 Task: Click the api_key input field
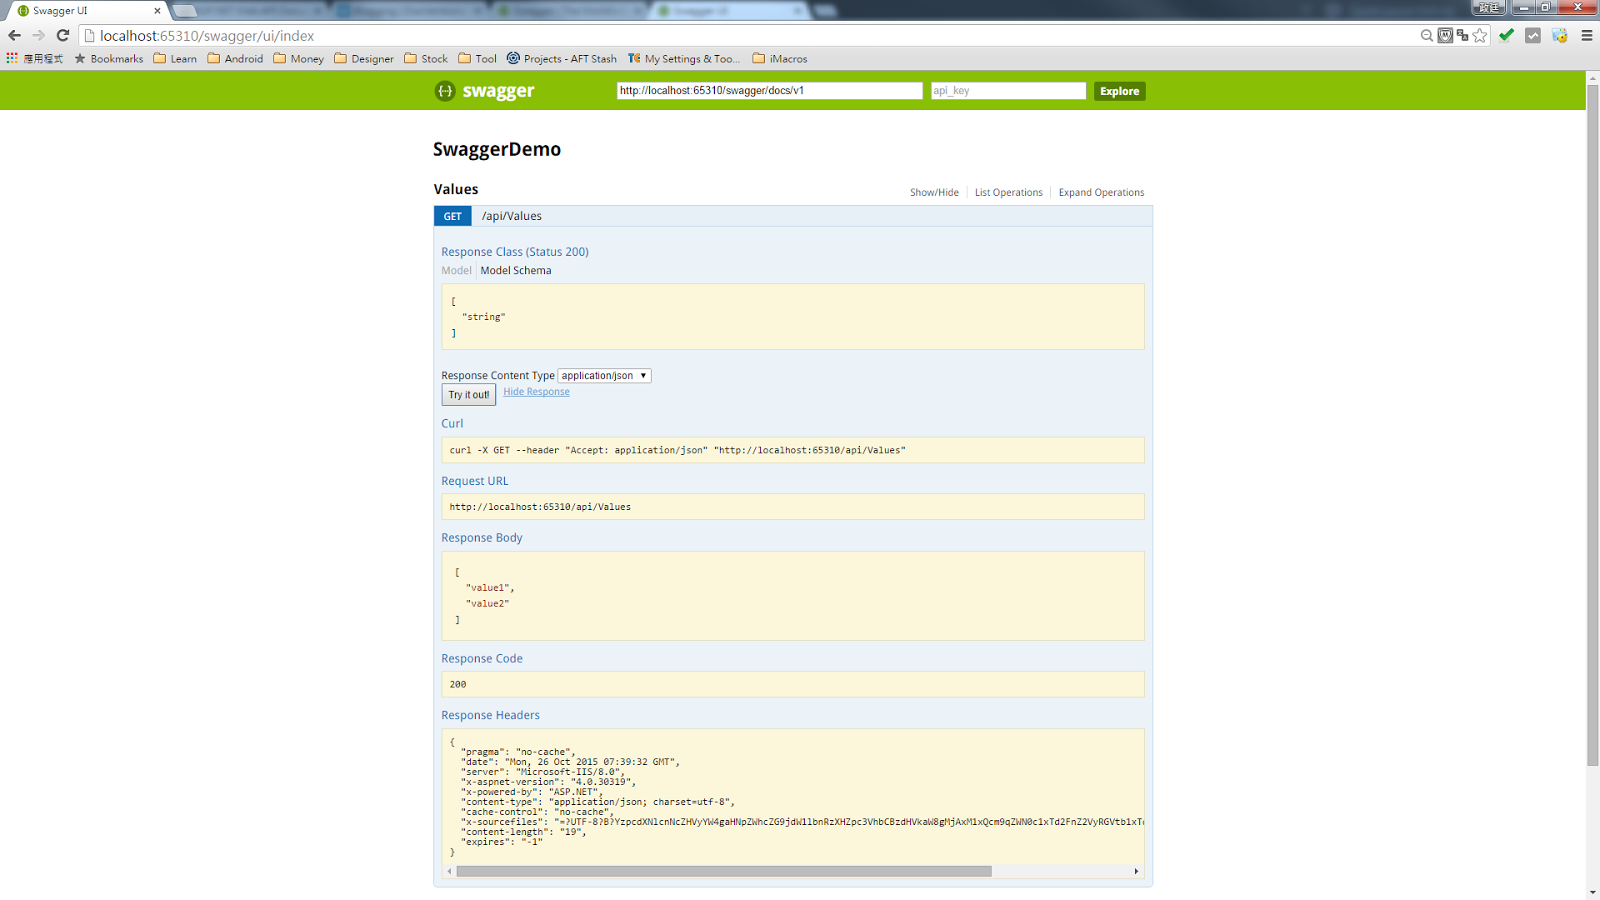tap(1008, 91)
